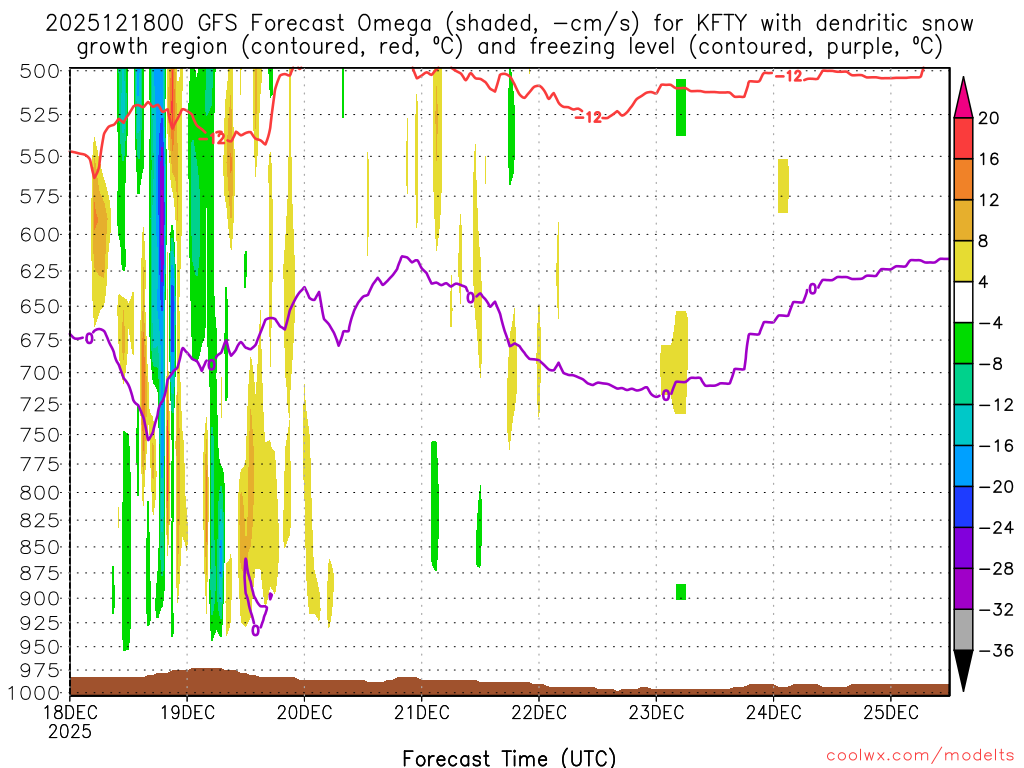
Task: Click the 975 pressure level label
Action: [40, 670]
